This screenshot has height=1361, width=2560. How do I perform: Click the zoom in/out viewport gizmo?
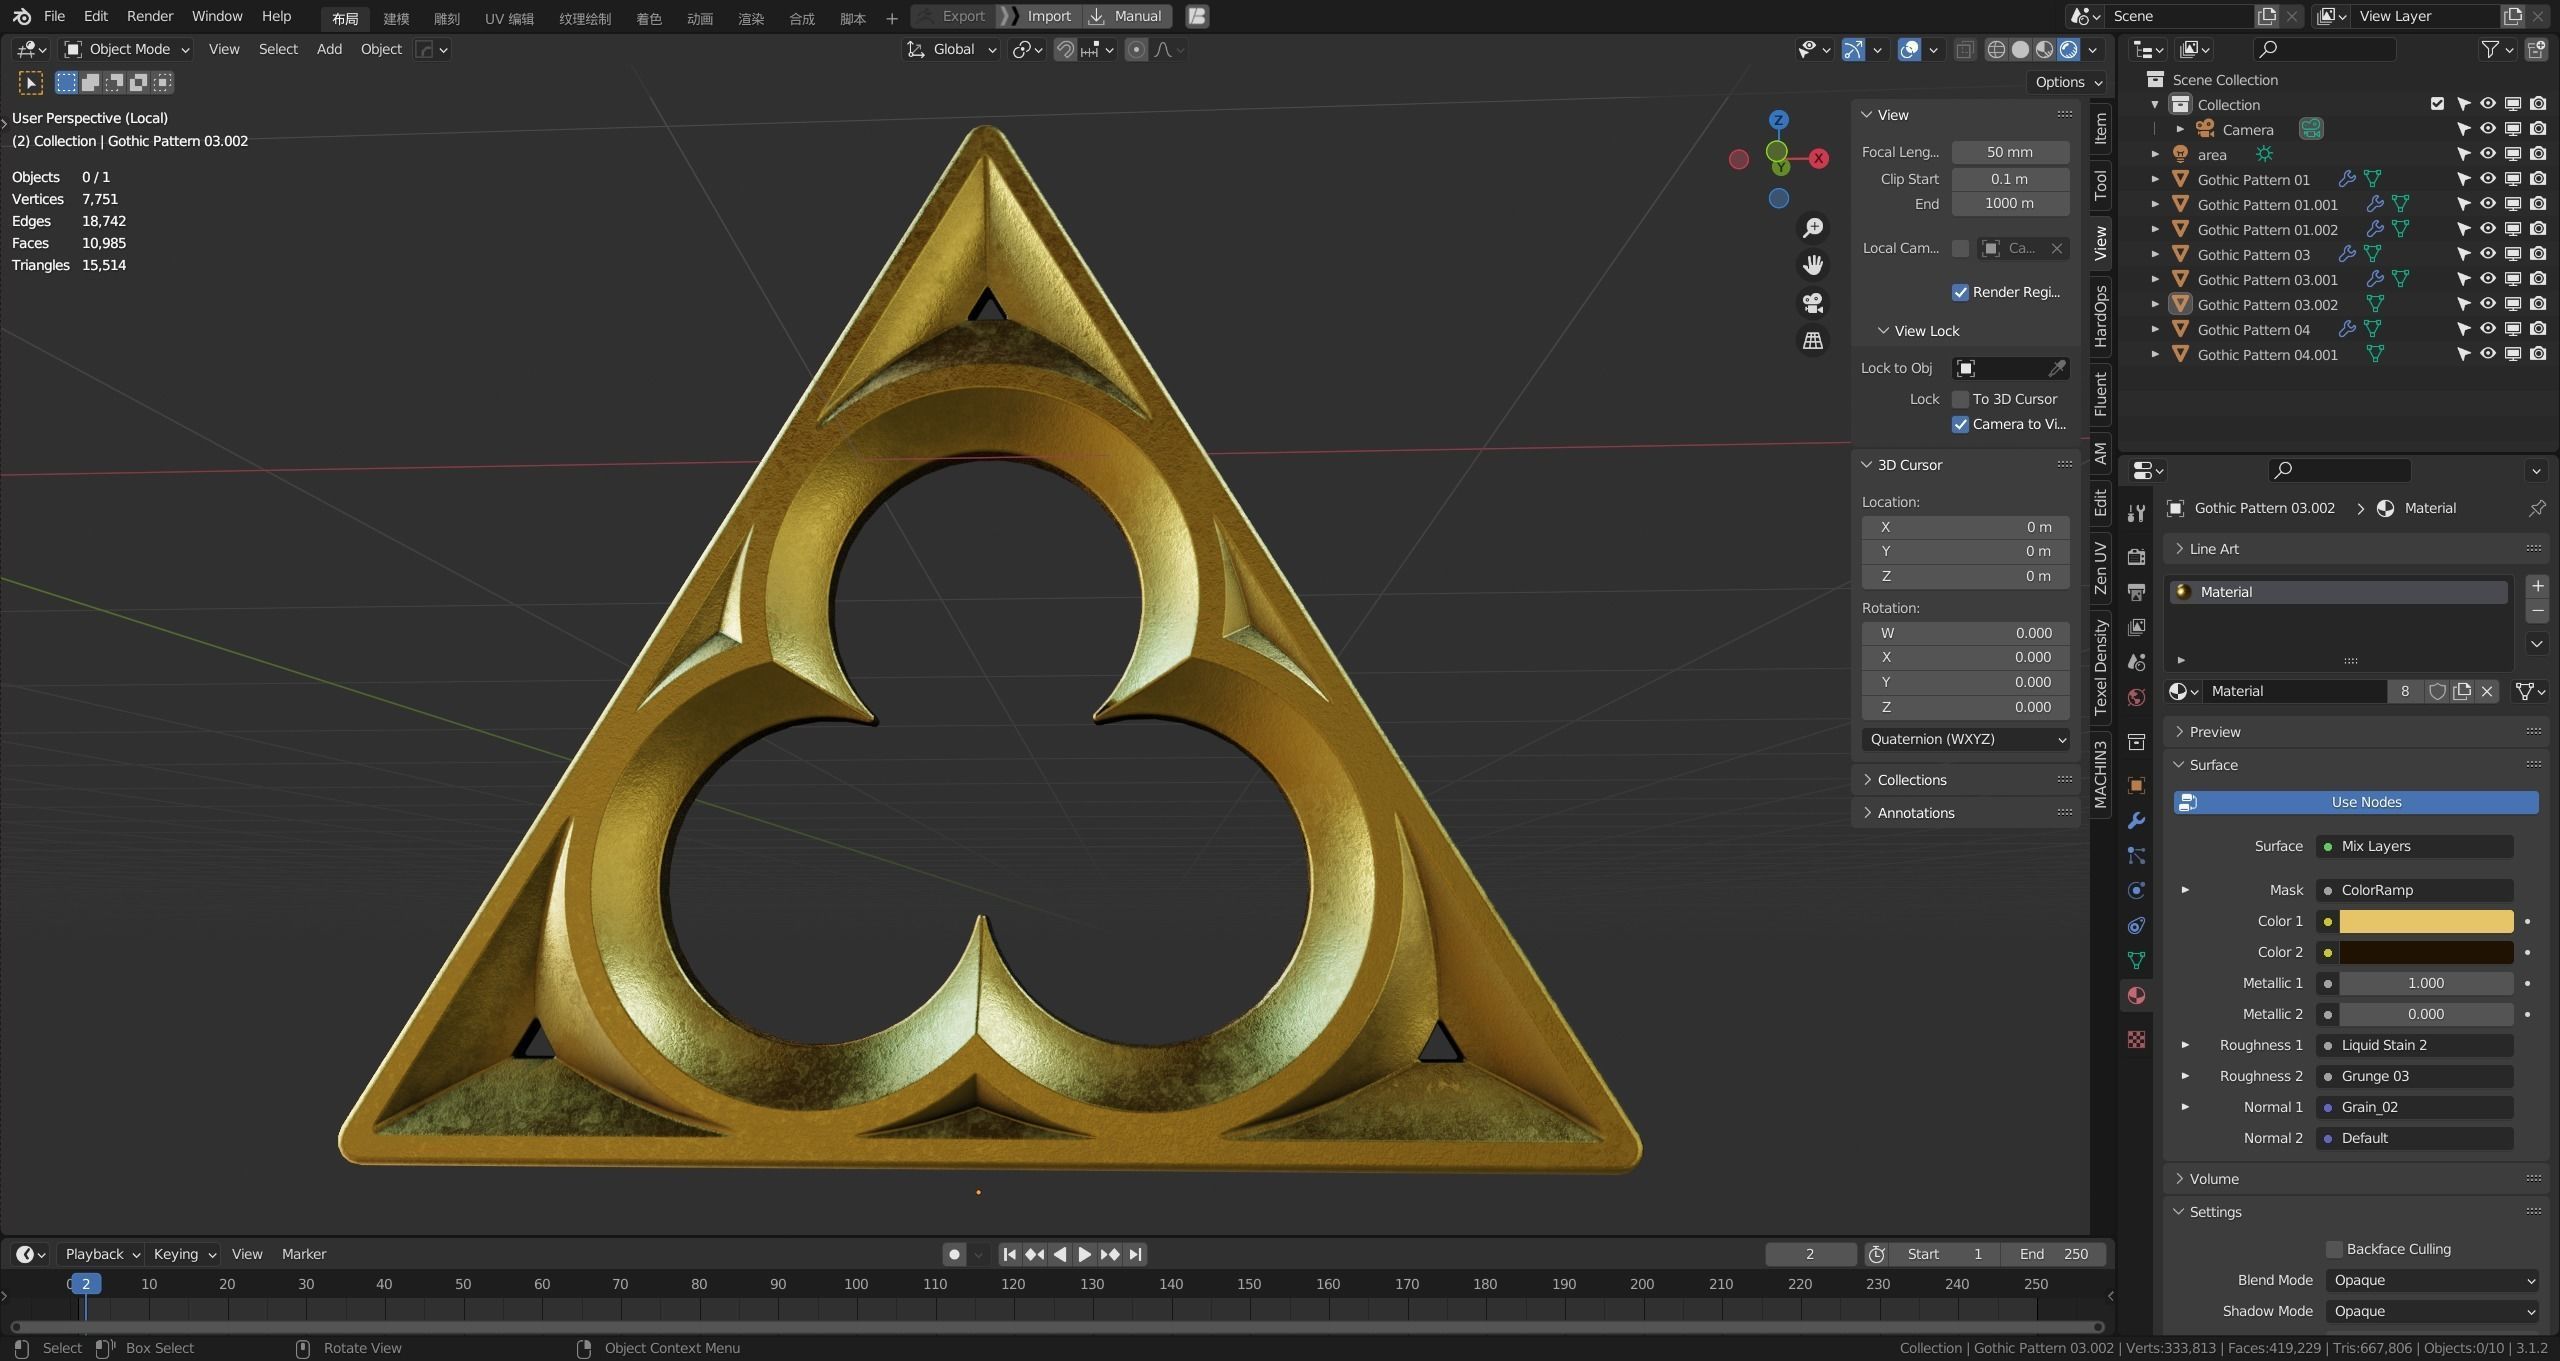coord(1812,228)
